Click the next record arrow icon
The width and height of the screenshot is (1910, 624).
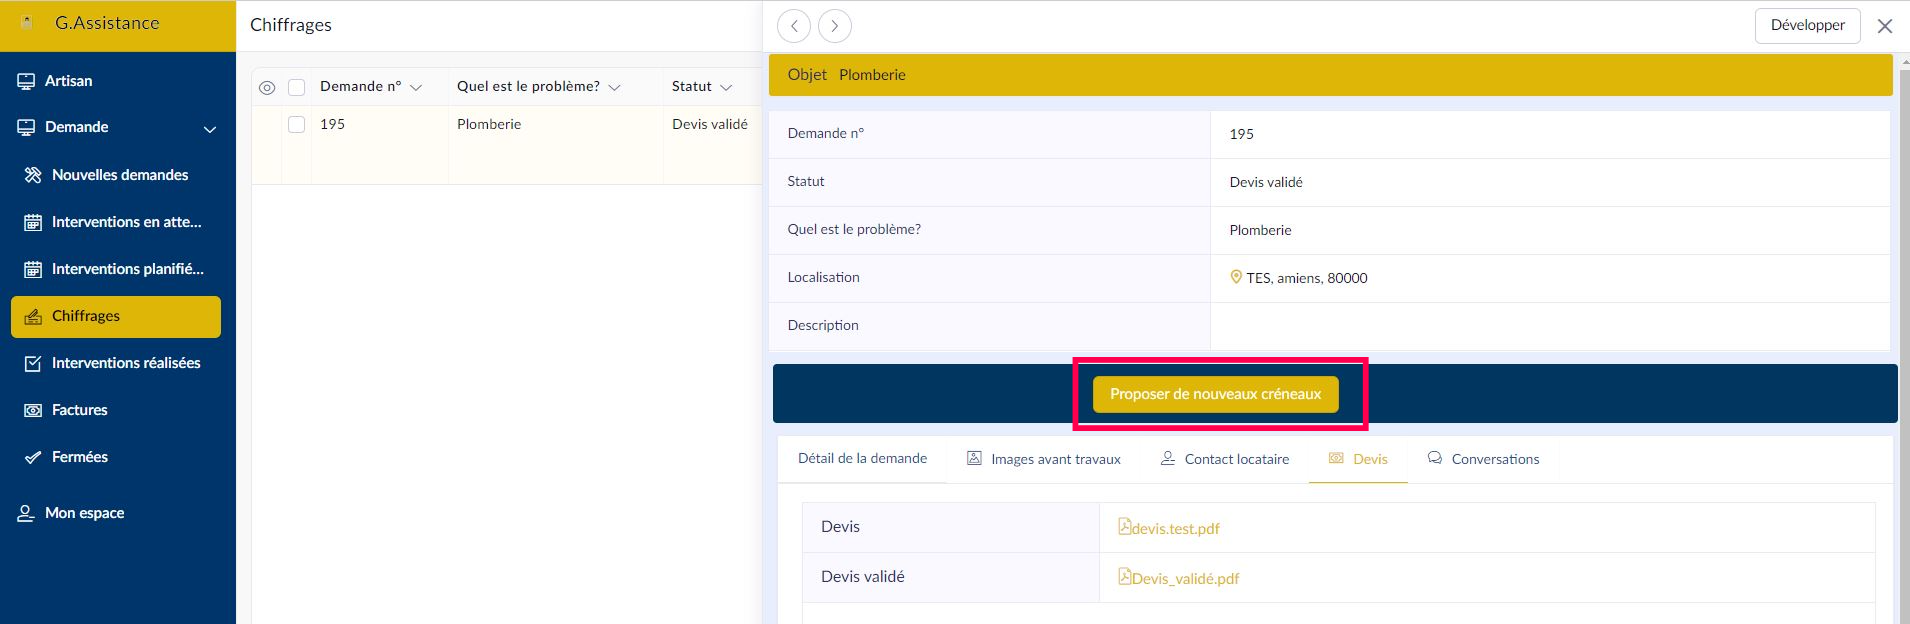tap(835, 26)
